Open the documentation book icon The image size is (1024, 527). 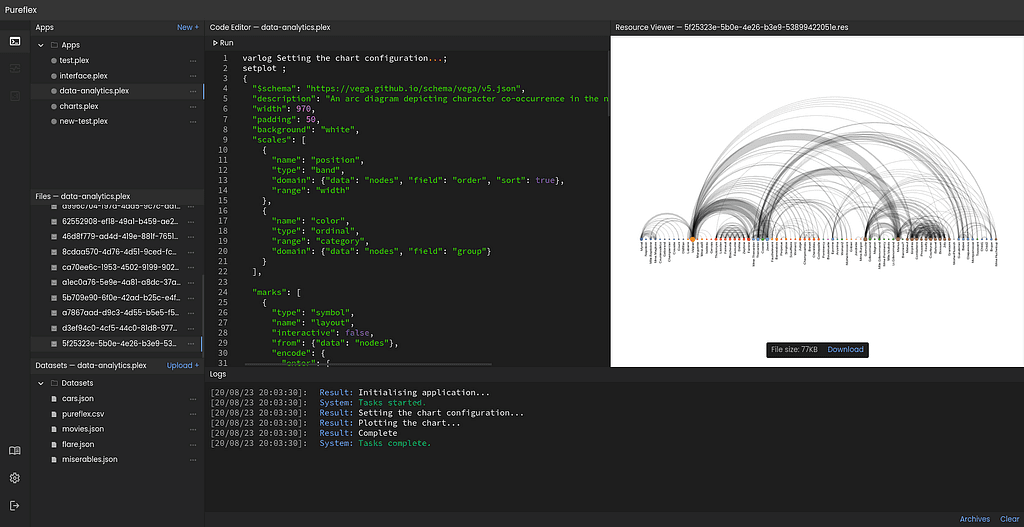tap(14, 451)
